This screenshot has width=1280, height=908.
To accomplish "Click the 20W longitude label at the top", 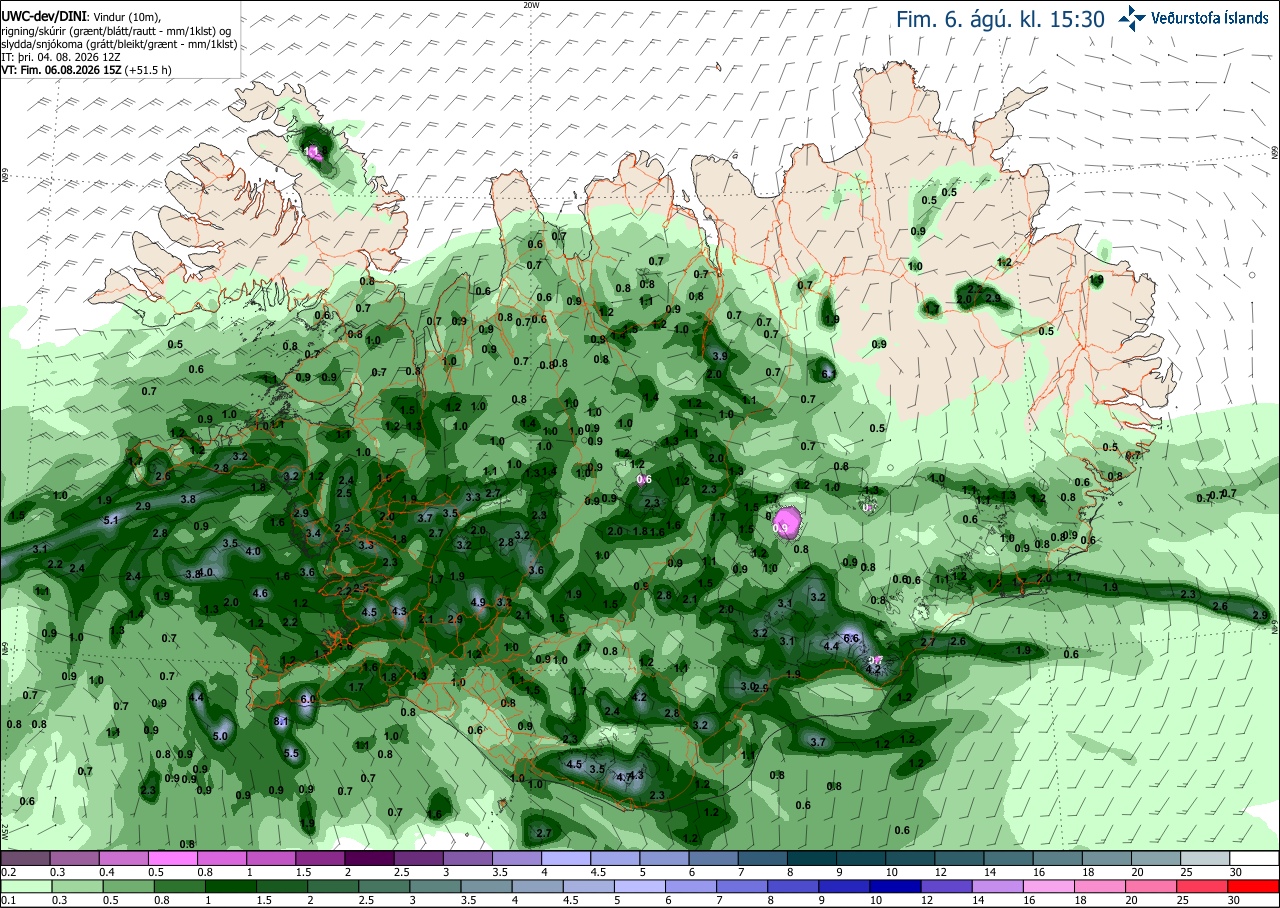I will [531, 5].
